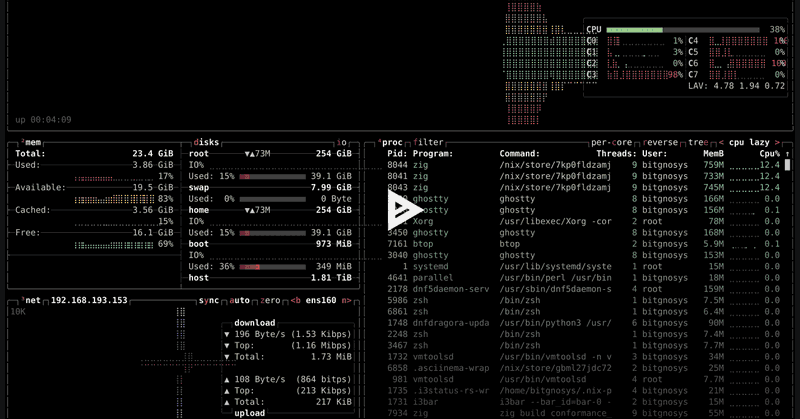
Task: Select process row 4641 parallel
Action: pyautogui.click(x=583, y=278)
